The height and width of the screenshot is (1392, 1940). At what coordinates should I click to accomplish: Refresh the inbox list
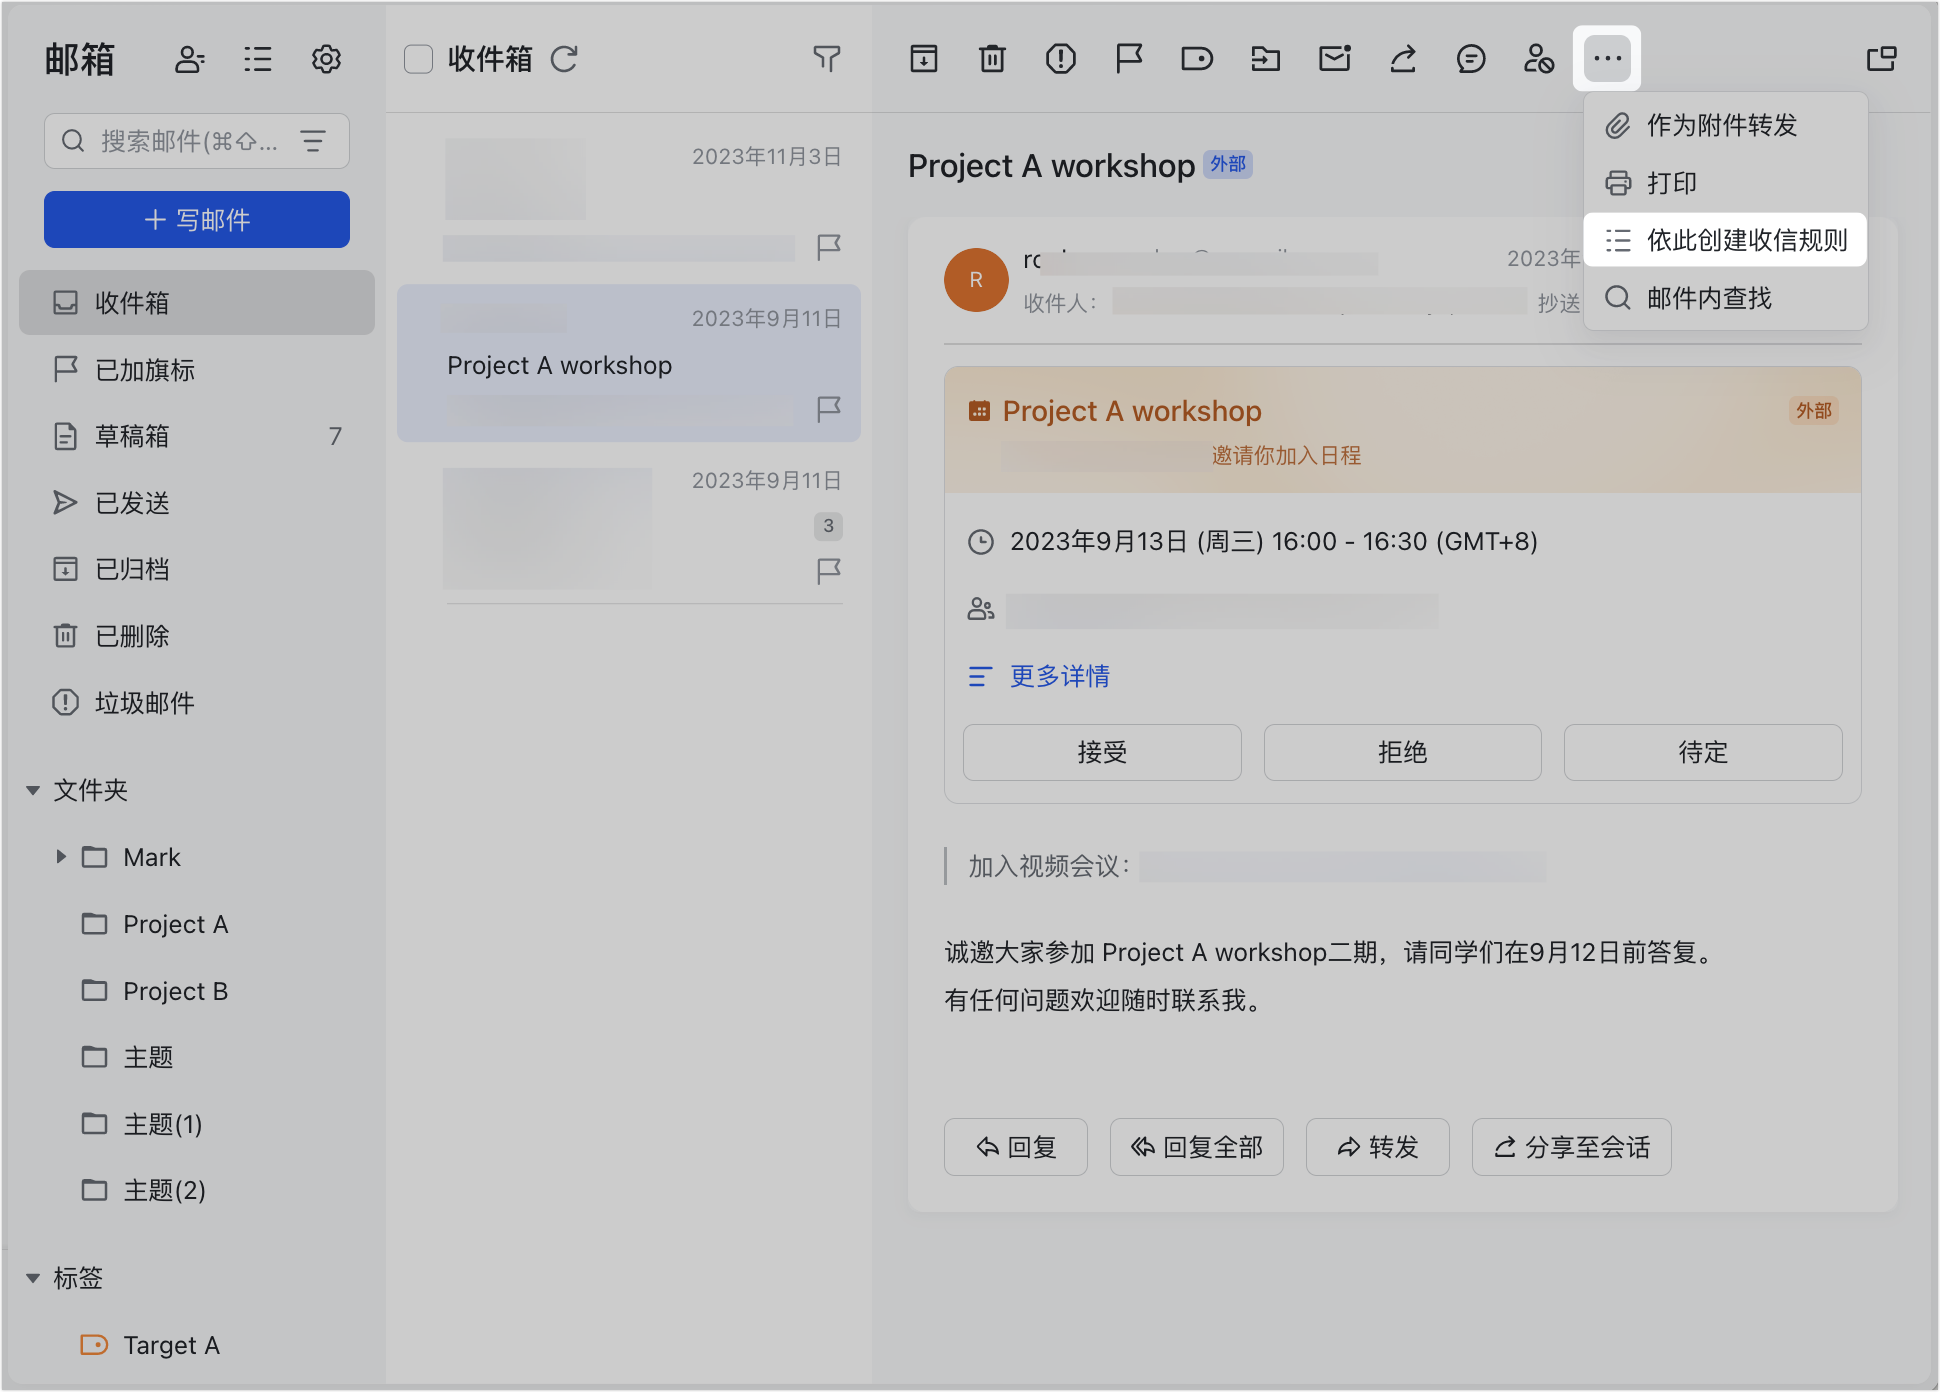[565, 60]
